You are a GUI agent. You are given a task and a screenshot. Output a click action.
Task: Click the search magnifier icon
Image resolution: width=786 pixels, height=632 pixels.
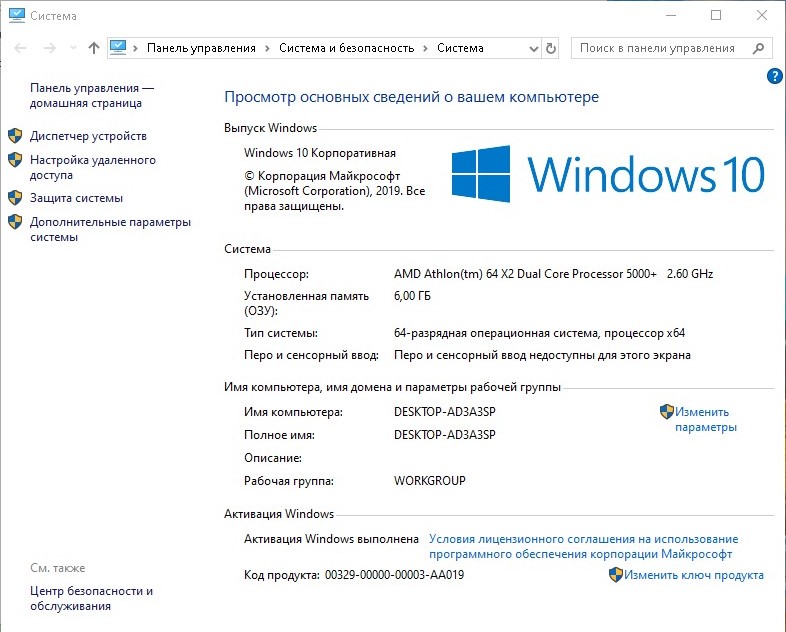pos(758,48)
